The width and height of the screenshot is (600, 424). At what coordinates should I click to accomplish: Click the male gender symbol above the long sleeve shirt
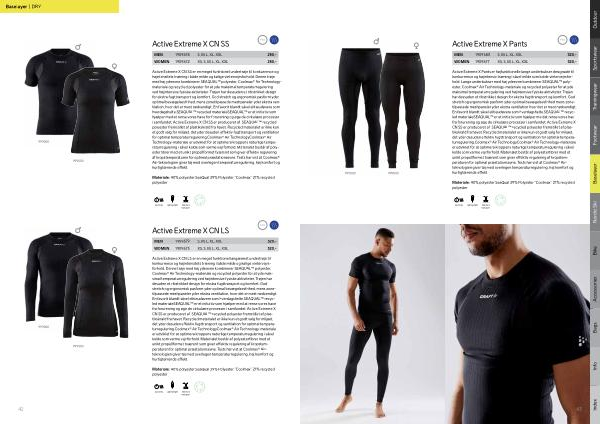[x=78, y=230]
